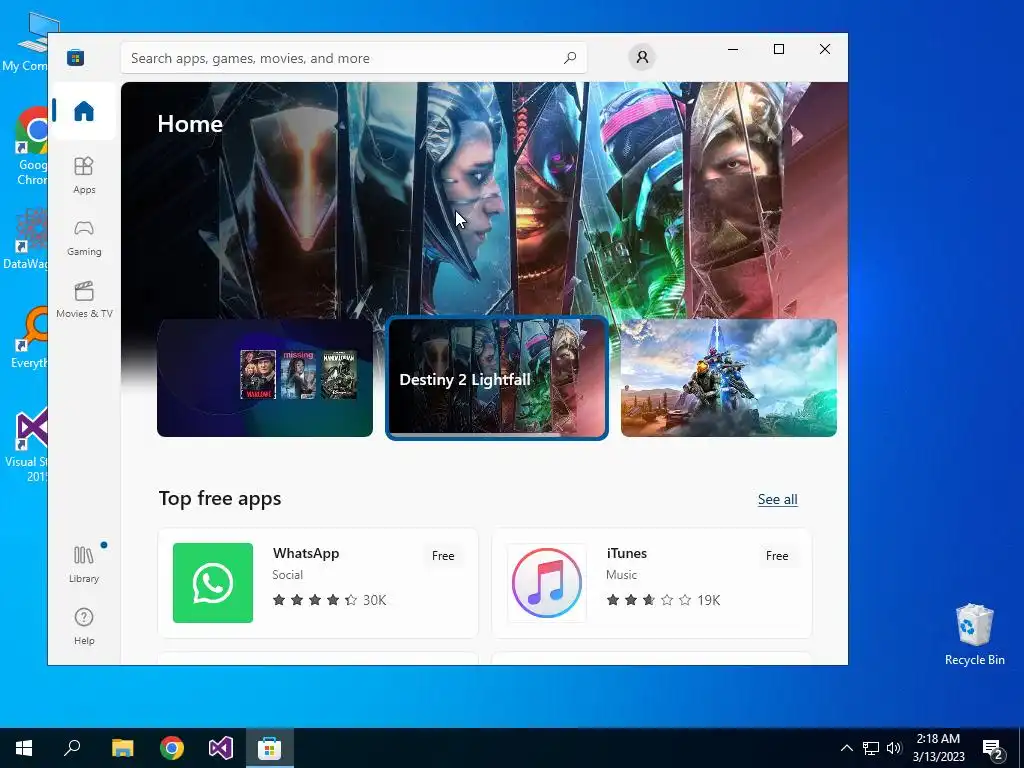Go to the Gaming section

pos(84,238)
